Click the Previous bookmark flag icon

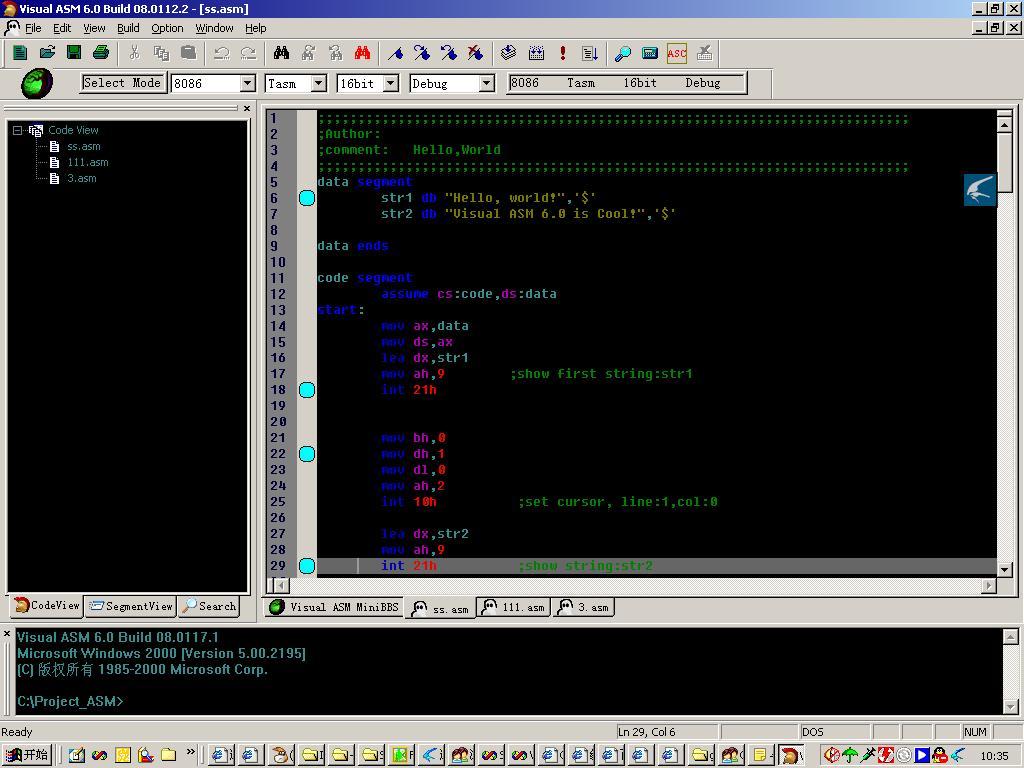449,53
